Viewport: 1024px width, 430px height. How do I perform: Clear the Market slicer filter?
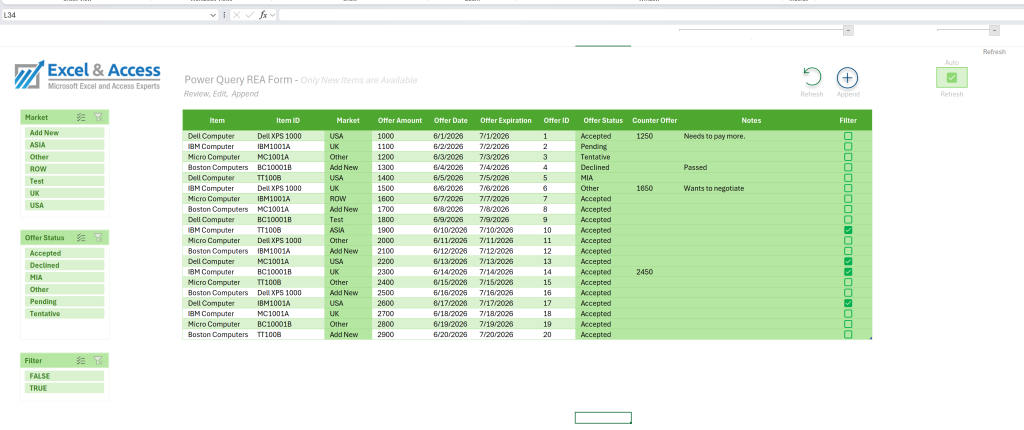tap(98, 118)
